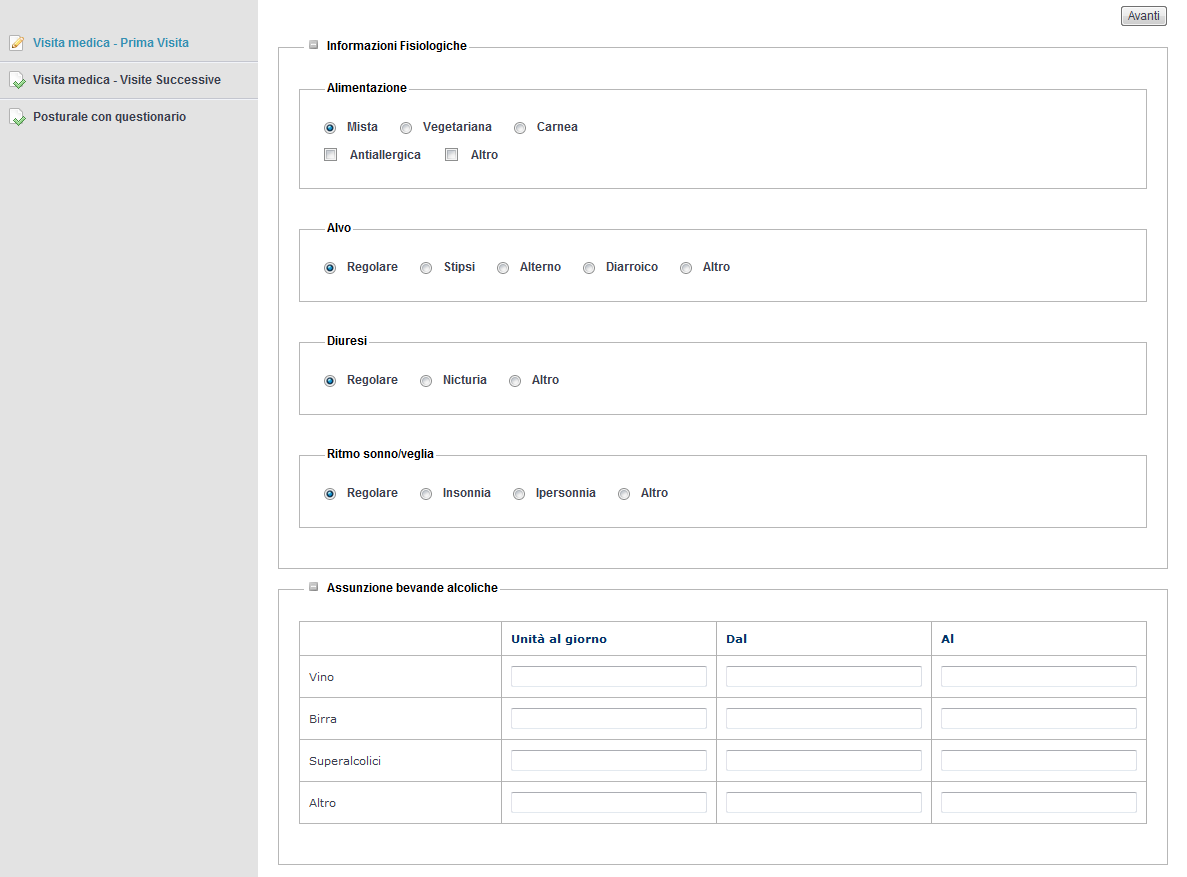This screenshot has height=877, width=1187.
Task: Select Altro under Ritmo sonno/veglia
Action: tap(624, 494)
